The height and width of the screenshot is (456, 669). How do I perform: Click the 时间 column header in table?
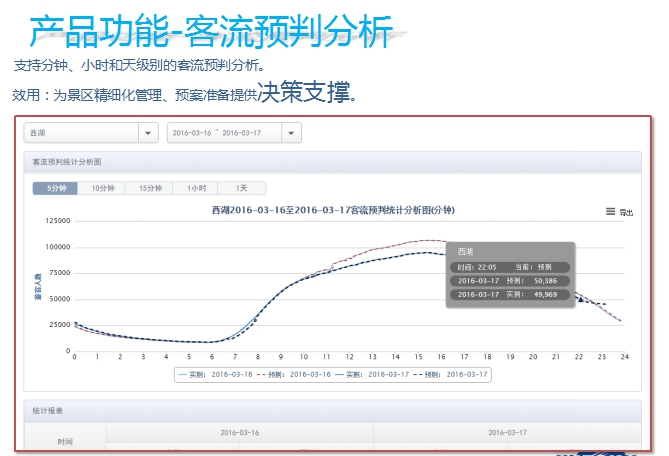pyautogui.click(x=65, y=441)
